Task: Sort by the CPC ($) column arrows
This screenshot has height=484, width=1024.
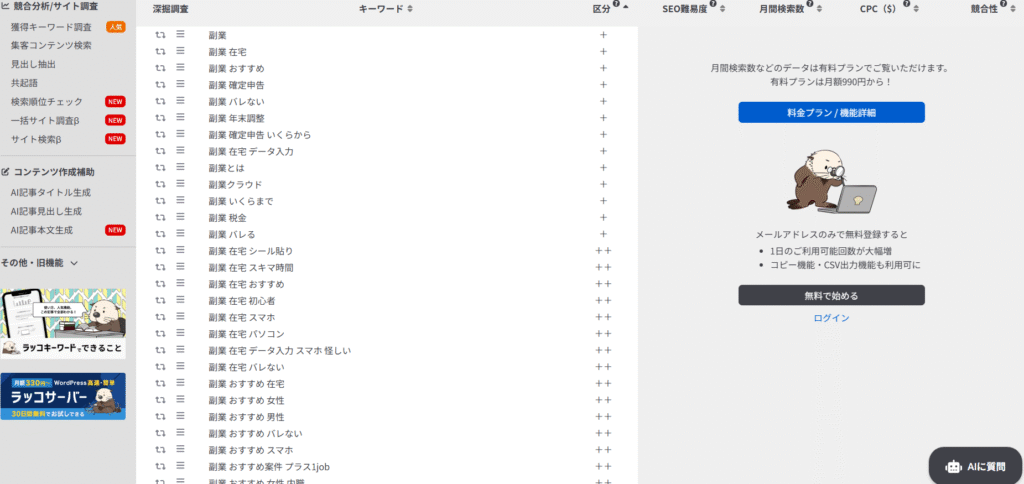Action: pyautogui.click(x=916, y=9)
